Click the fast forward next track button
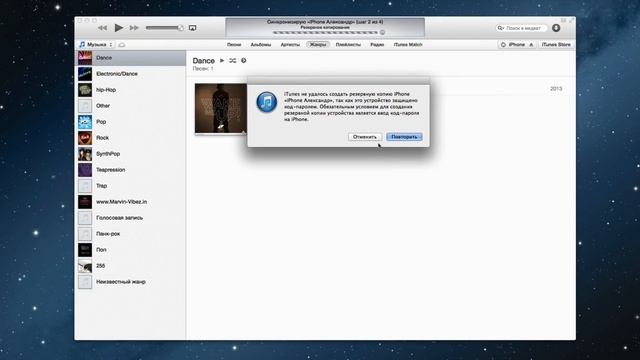The width and height of the screenshot is (640, 360). tap(134, 28)
